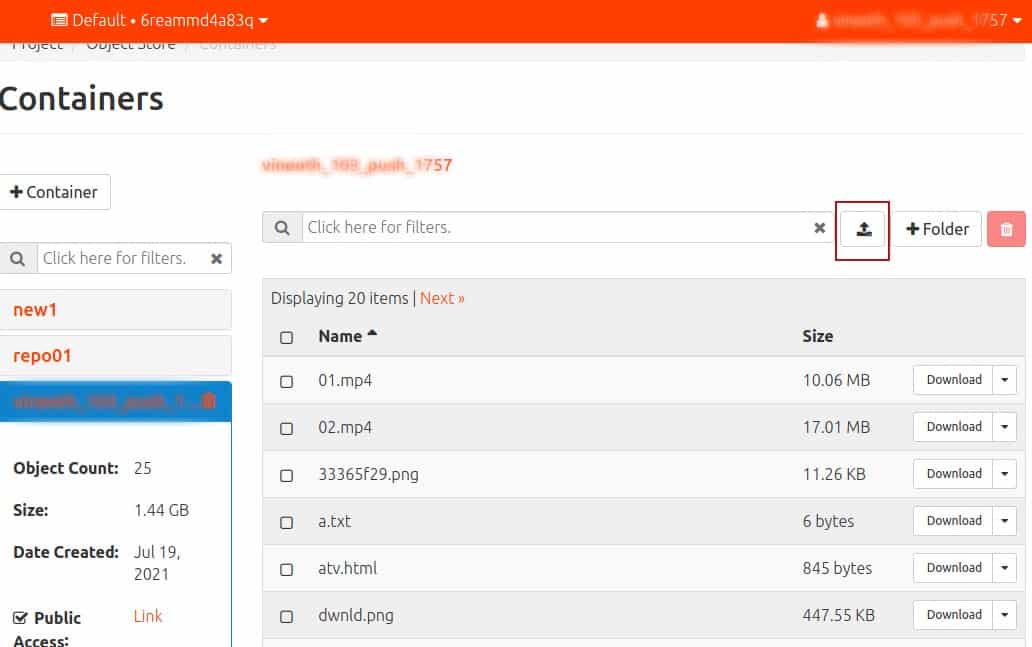This screenshot has height=647, width=1032.
Task: Select the new1 container
Action: (35, 310)
